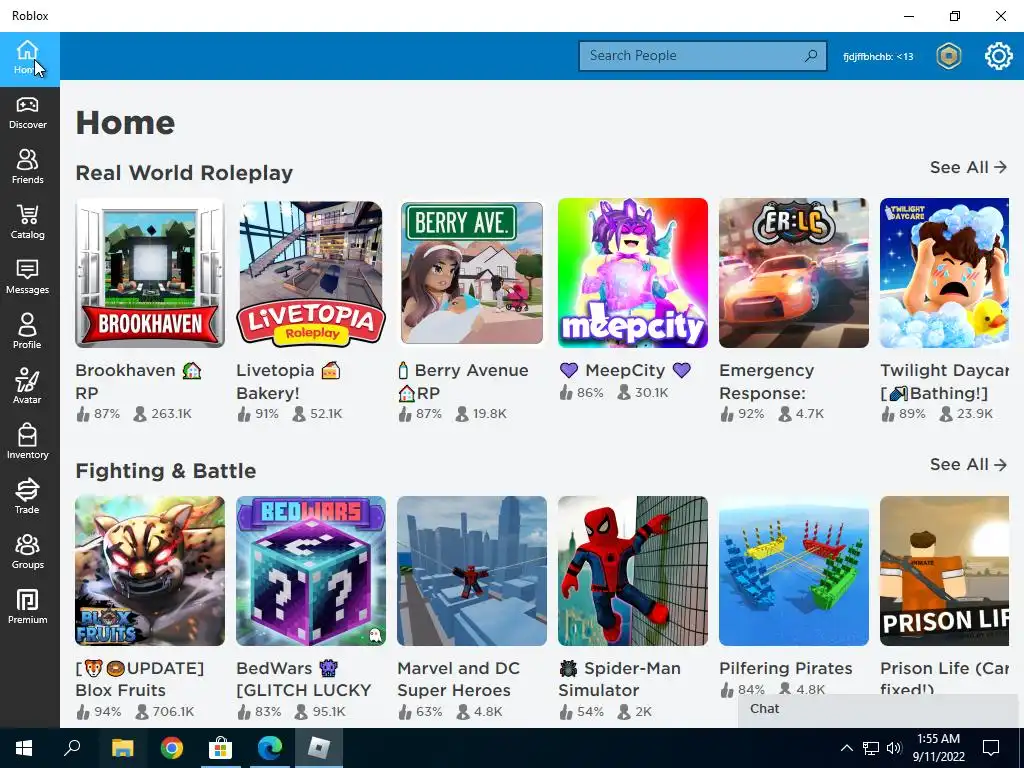Open the ER:LC Emergency Response thumbnail
The image size is (1024, 768).
point(794,273)
